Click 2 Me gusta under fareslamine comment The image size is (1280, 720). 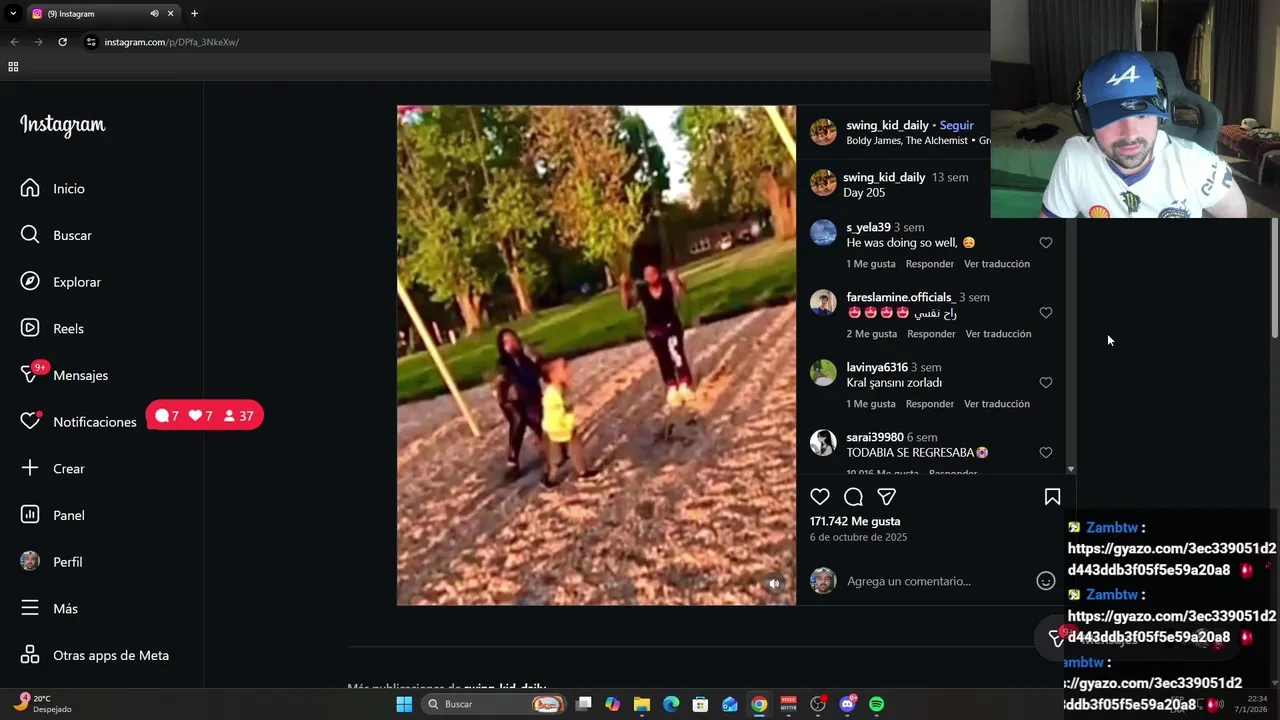tap(872, 334)
